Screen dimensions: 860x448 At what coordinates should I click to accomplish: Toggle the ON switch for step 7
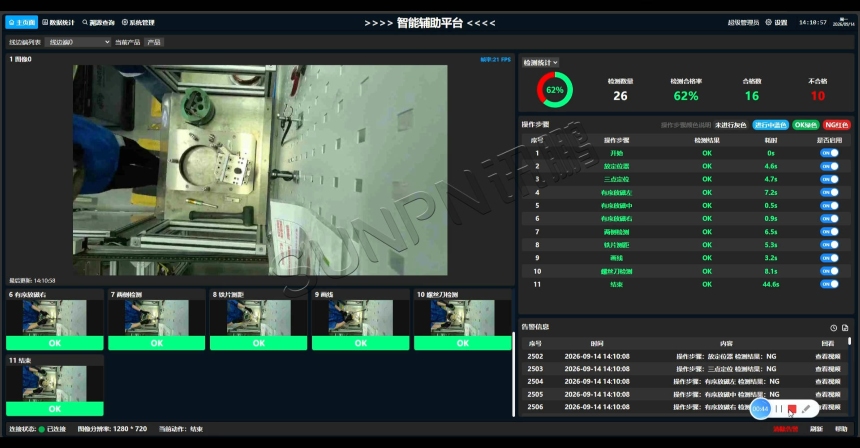829,231
